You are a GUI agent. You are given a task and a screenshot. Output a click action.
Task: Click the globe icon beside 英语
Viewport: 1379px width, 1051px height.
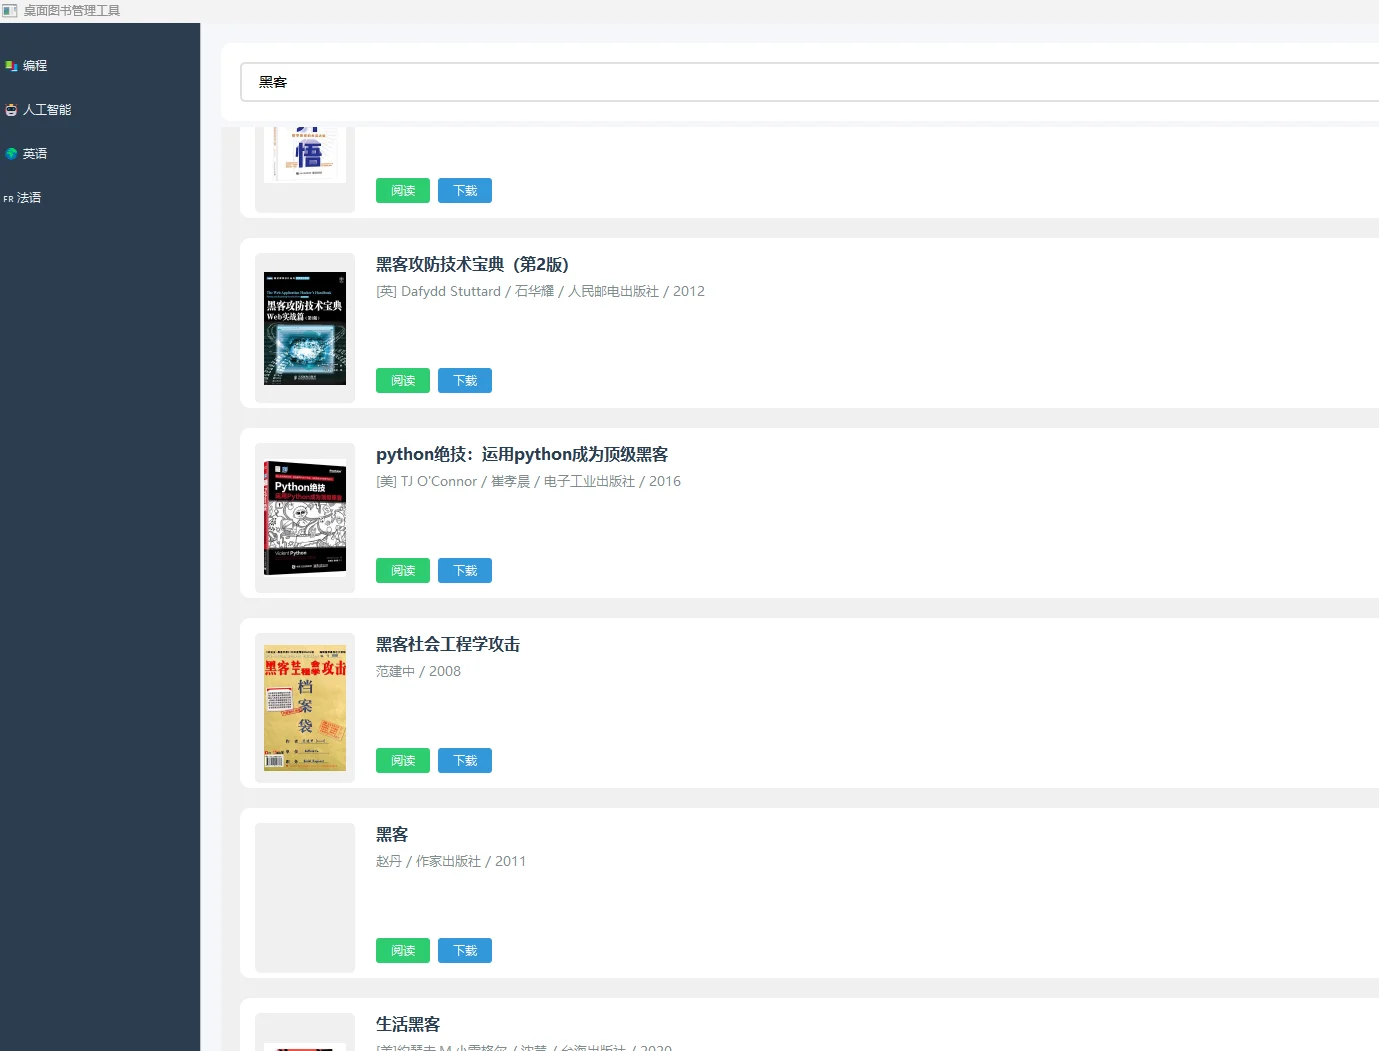[11, 154]
